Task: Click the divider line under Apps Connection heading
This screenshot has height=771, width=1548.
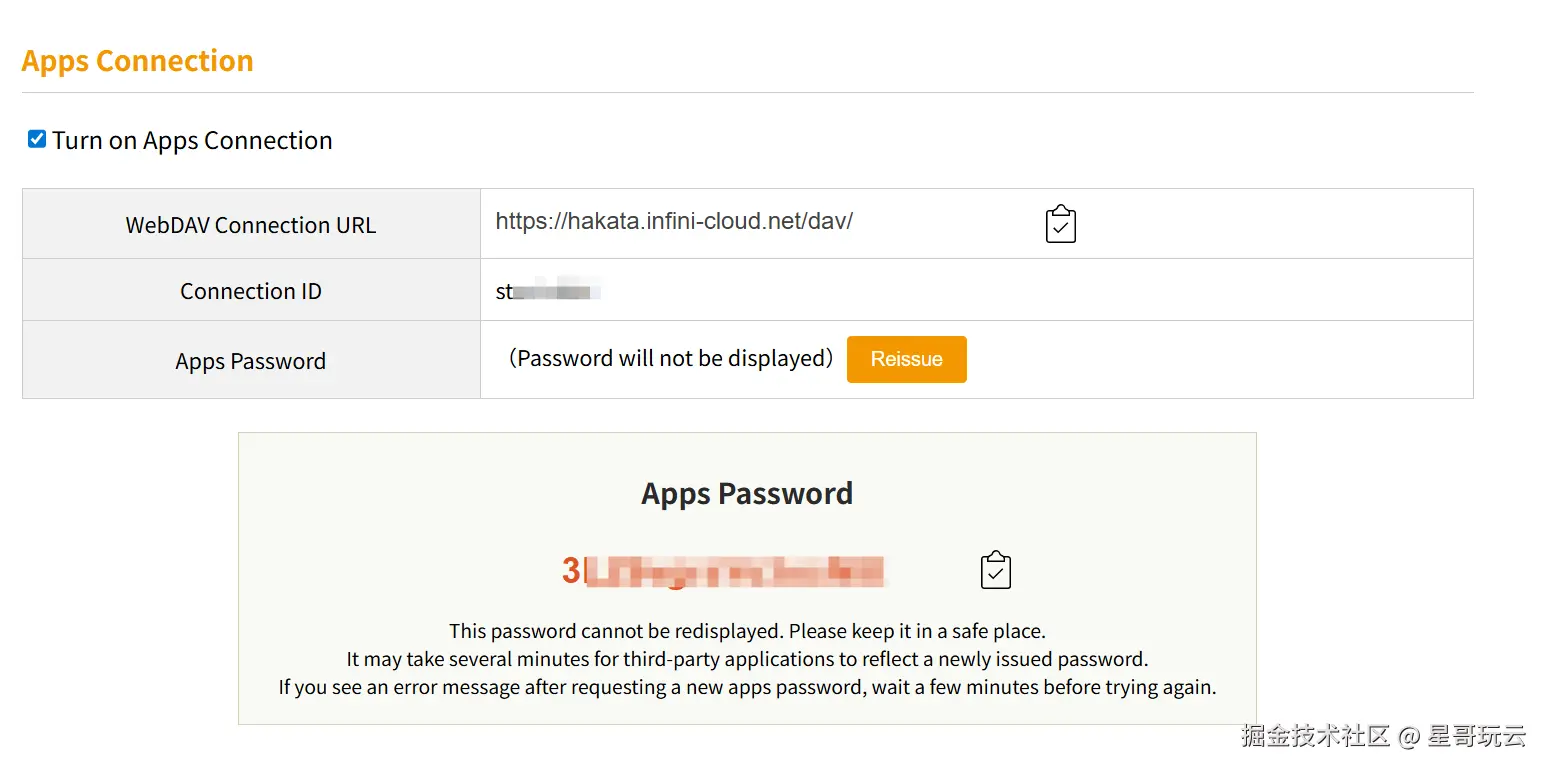Action: click(x=747, y=92)
